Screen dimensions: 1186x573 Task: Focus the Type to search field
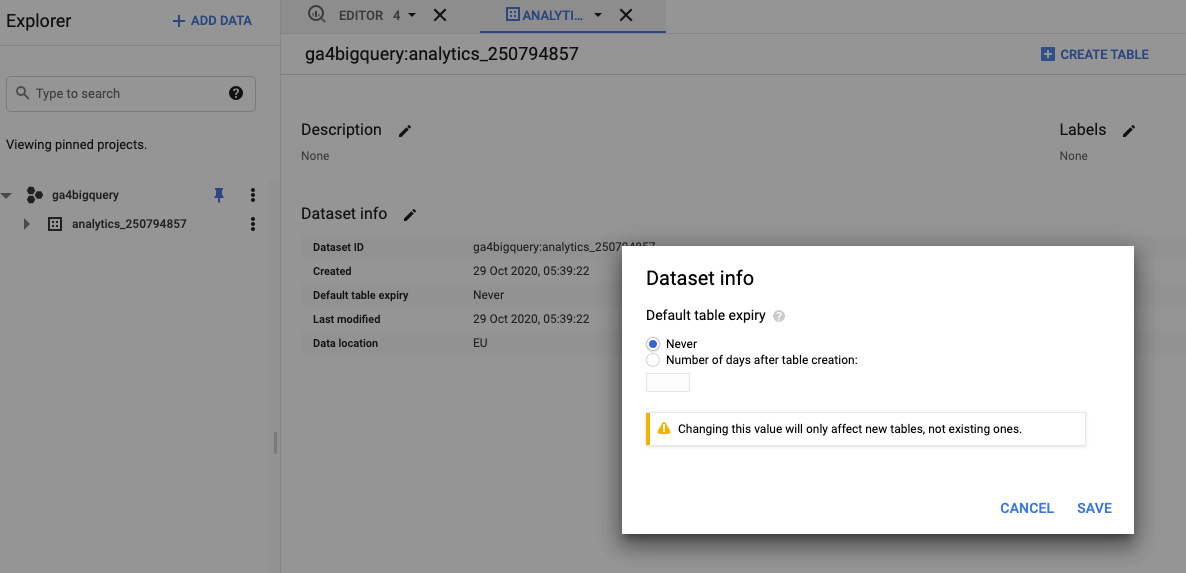(x=131, y=94)
